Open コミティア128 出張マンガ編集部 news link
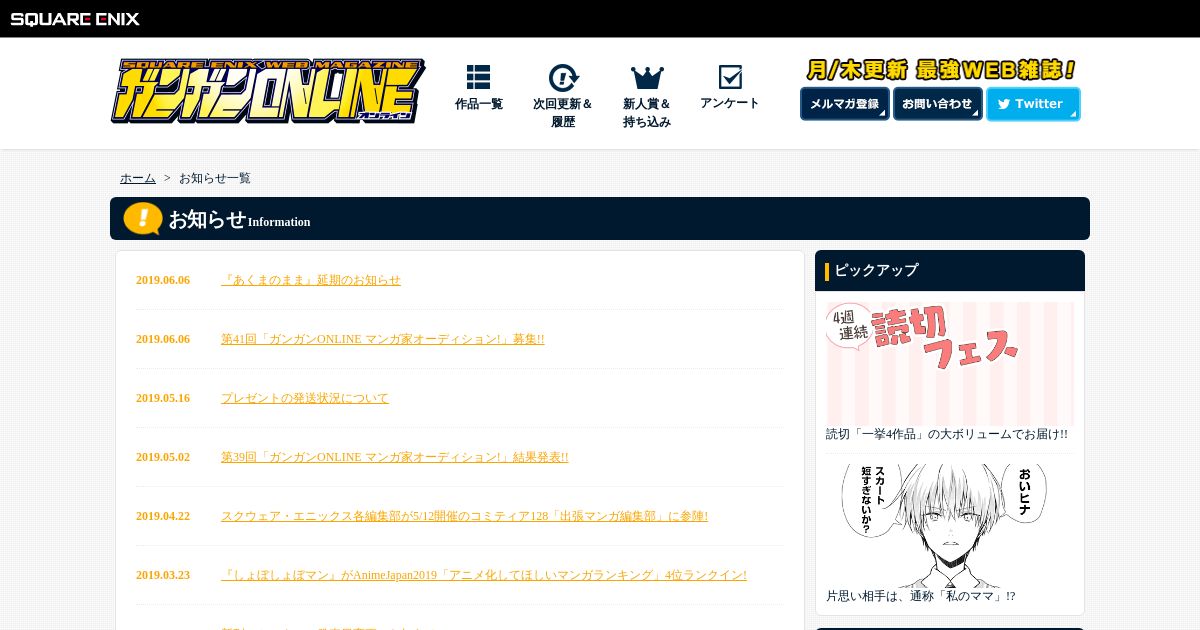Image resolution: width=1200 pixels, height=630 pixels. [x=465, y=516]
